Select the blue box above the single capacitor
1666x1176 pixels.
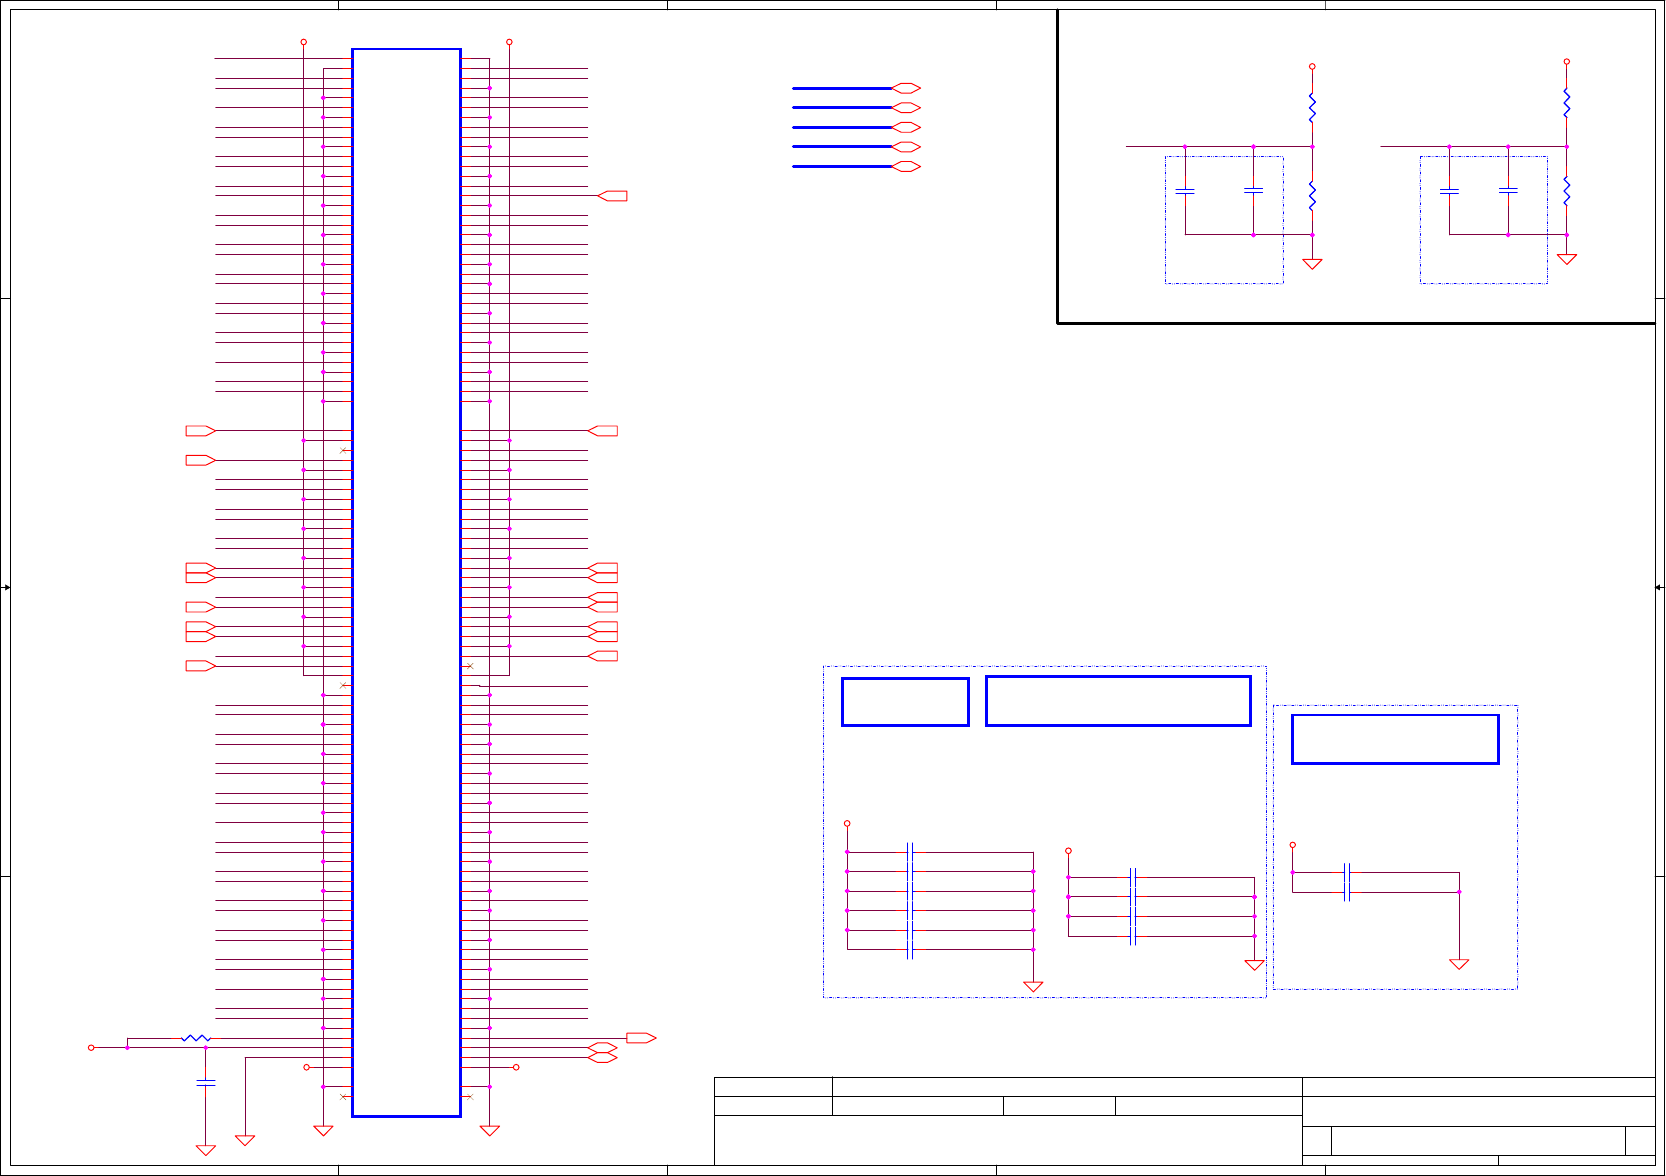click(1395, 739)
